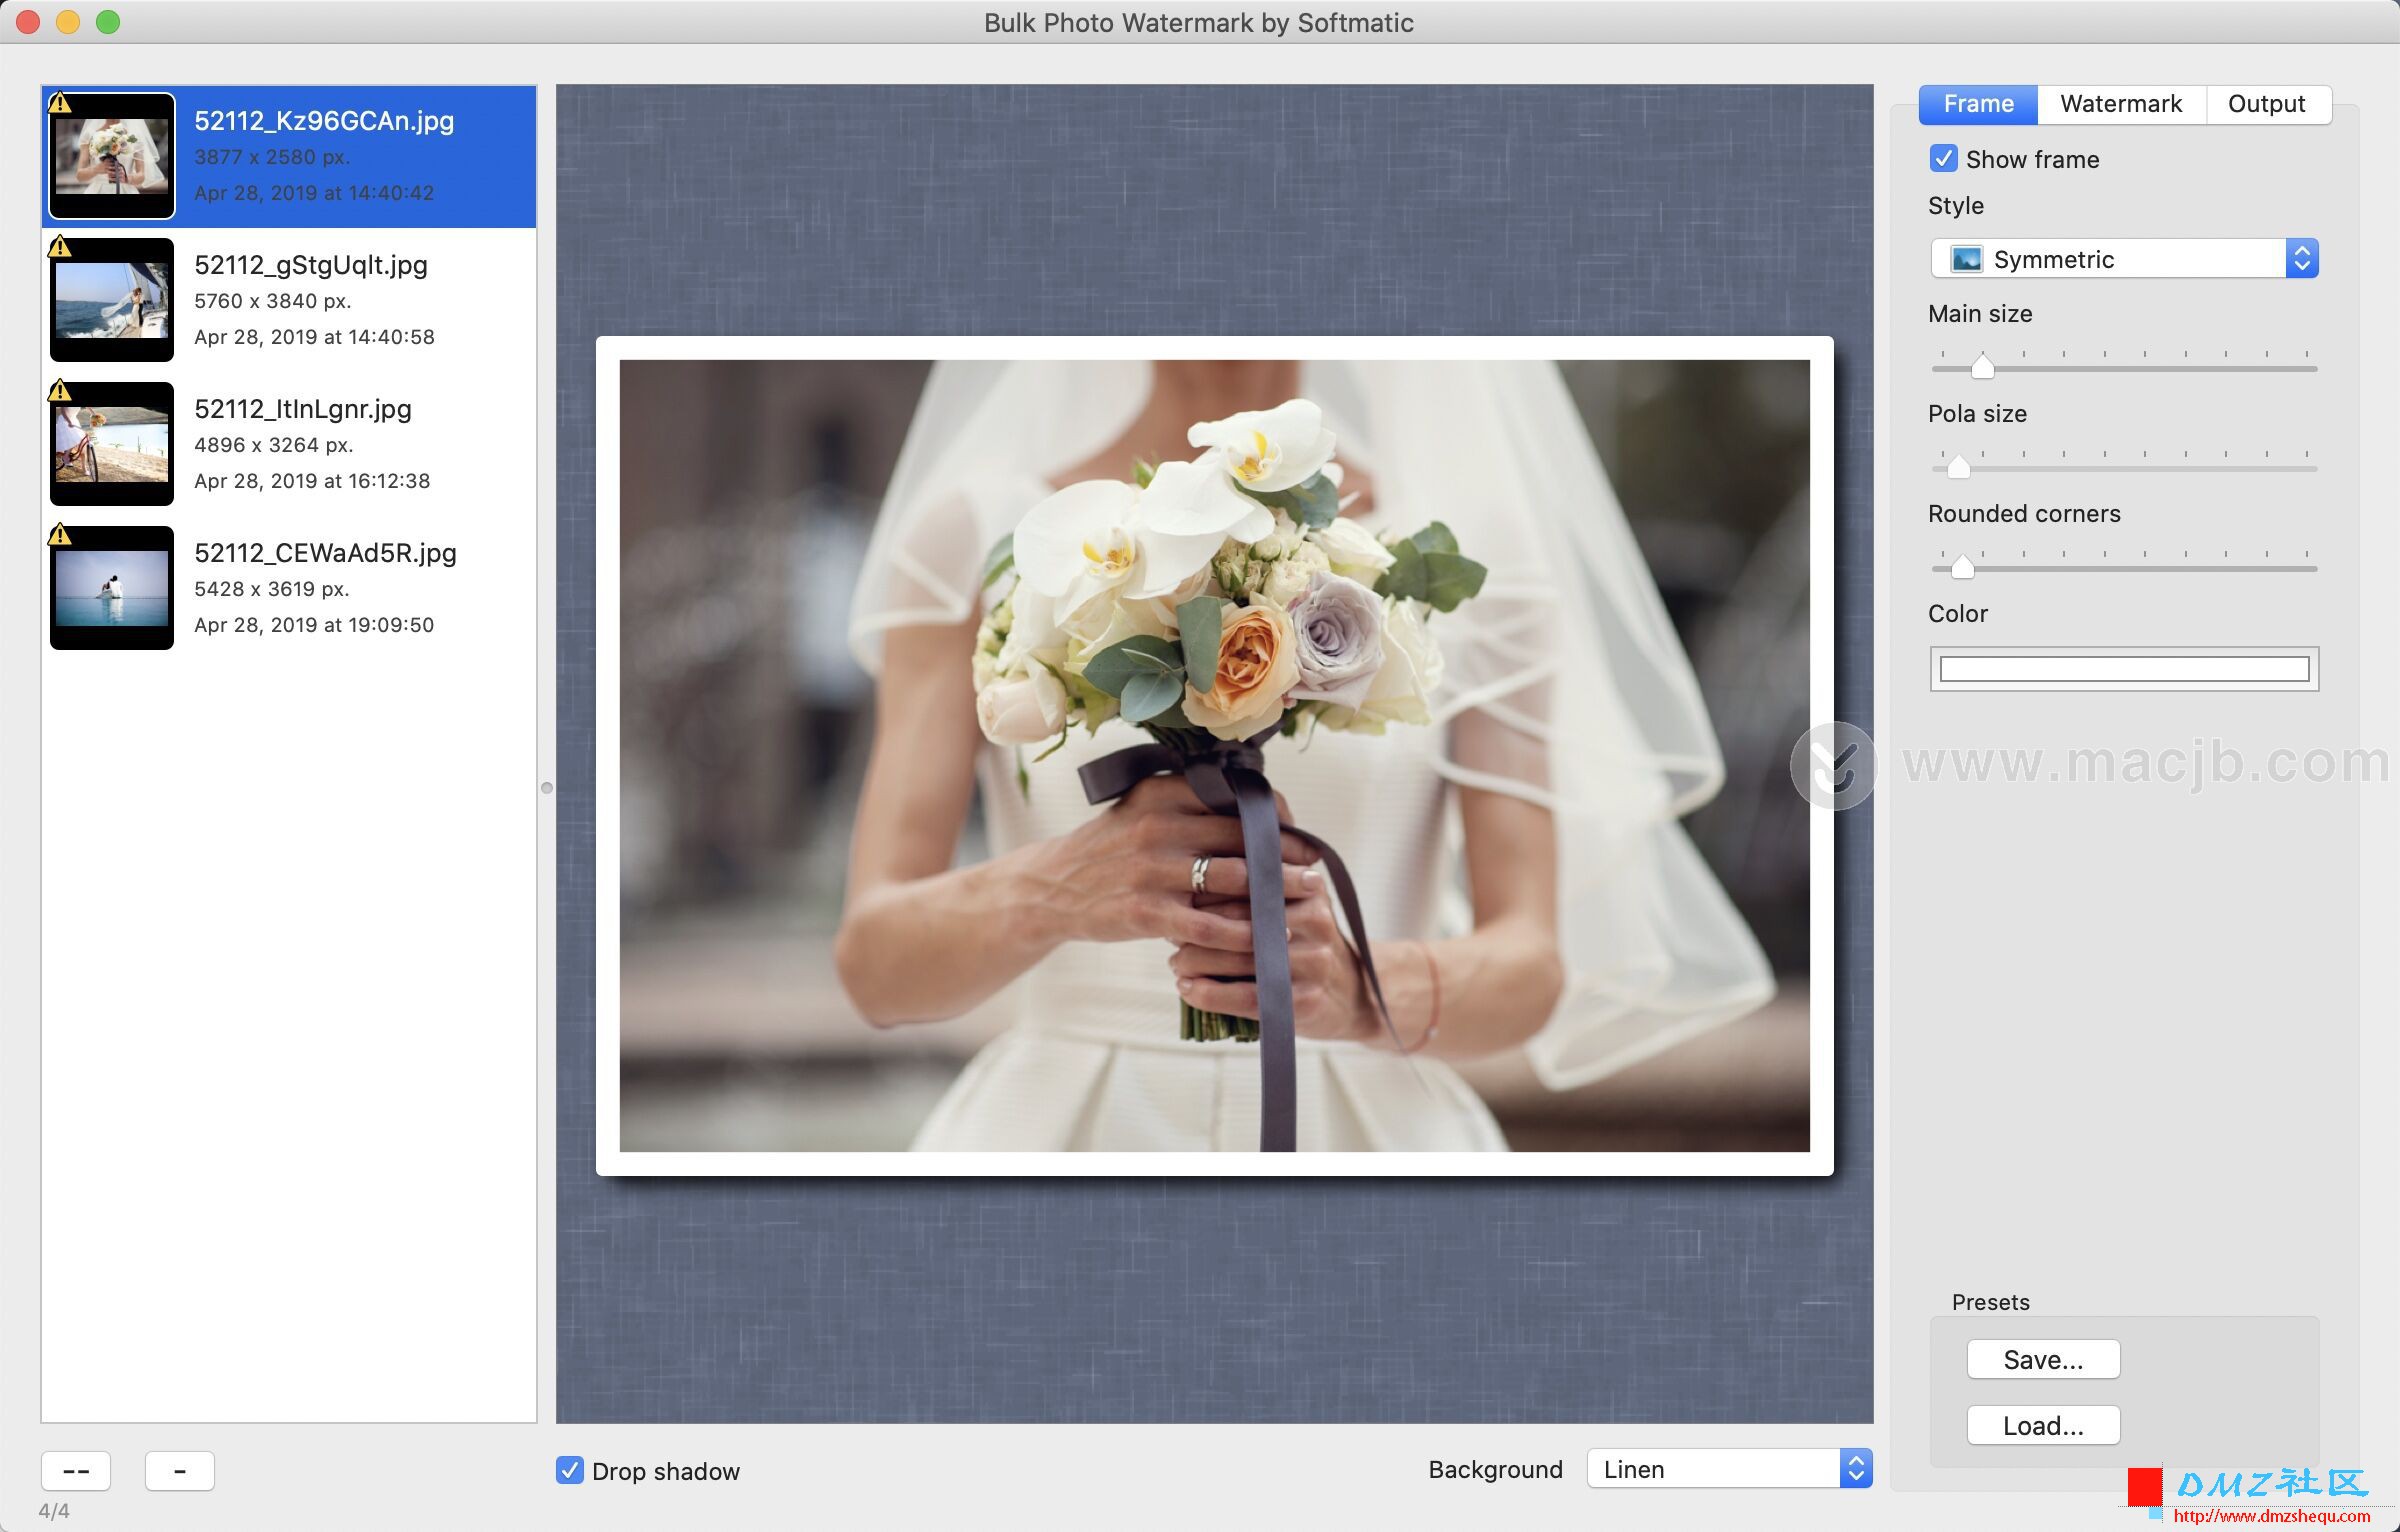Image resolution: width=2400 pixels, height=1532 pixels.
Task: Click the Load... preset button
Action: coord(2043,1426)
